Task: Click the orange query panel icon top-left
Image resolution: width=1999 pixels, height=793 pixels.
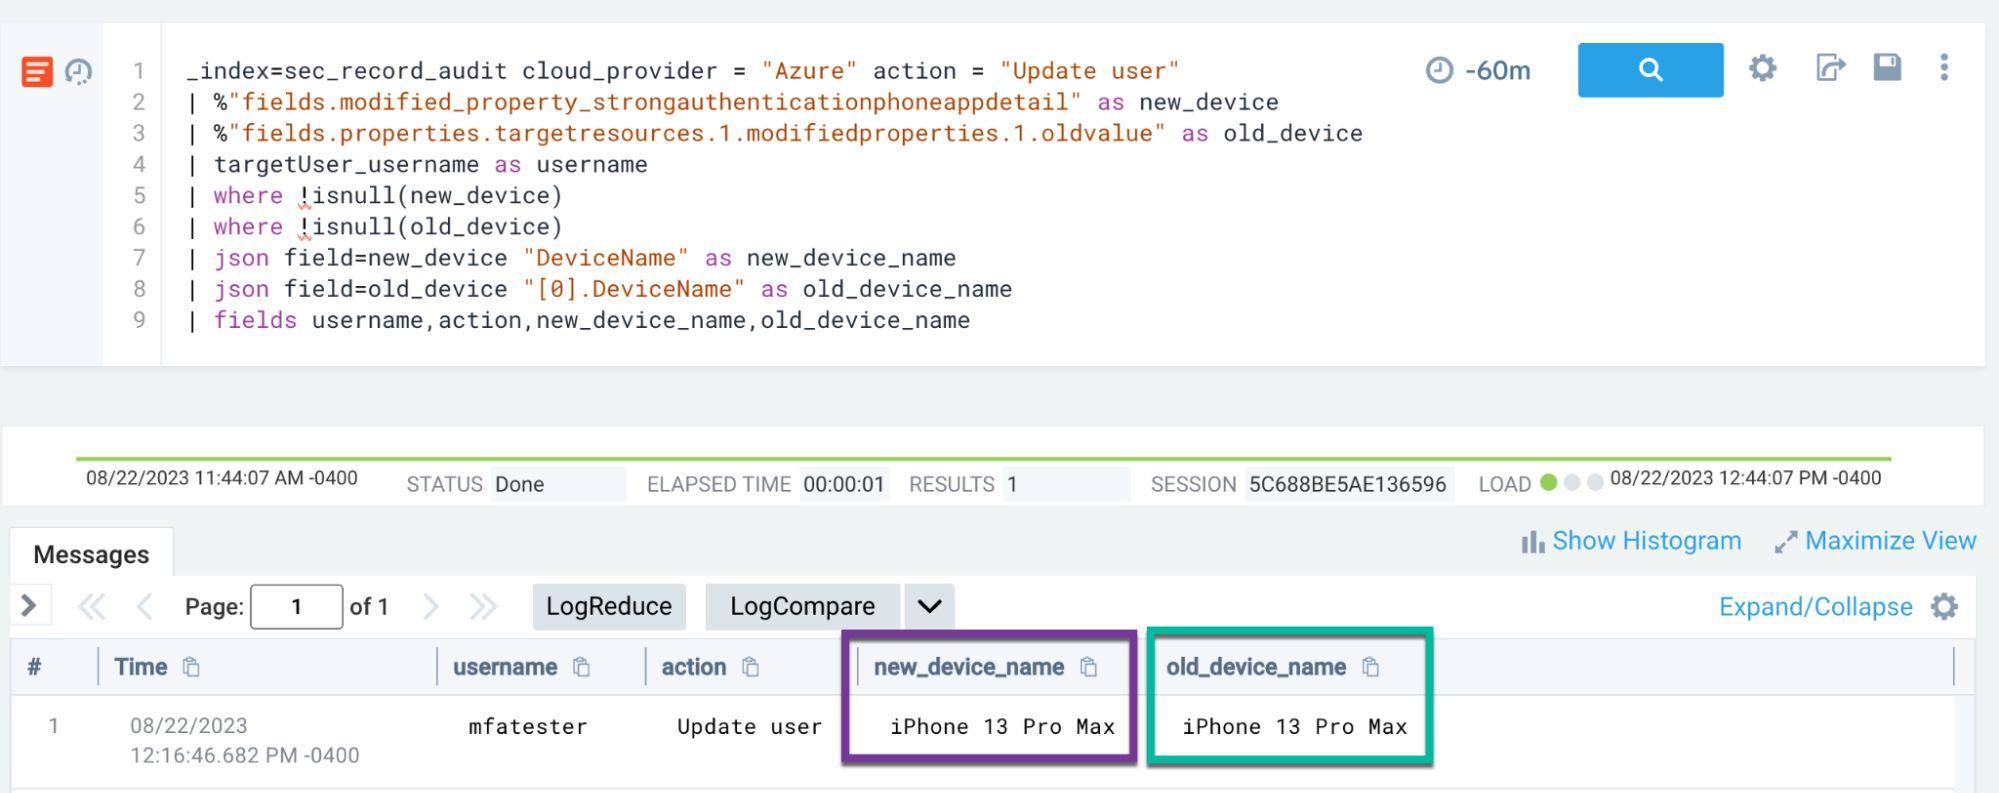Action: tap(36, 70)
